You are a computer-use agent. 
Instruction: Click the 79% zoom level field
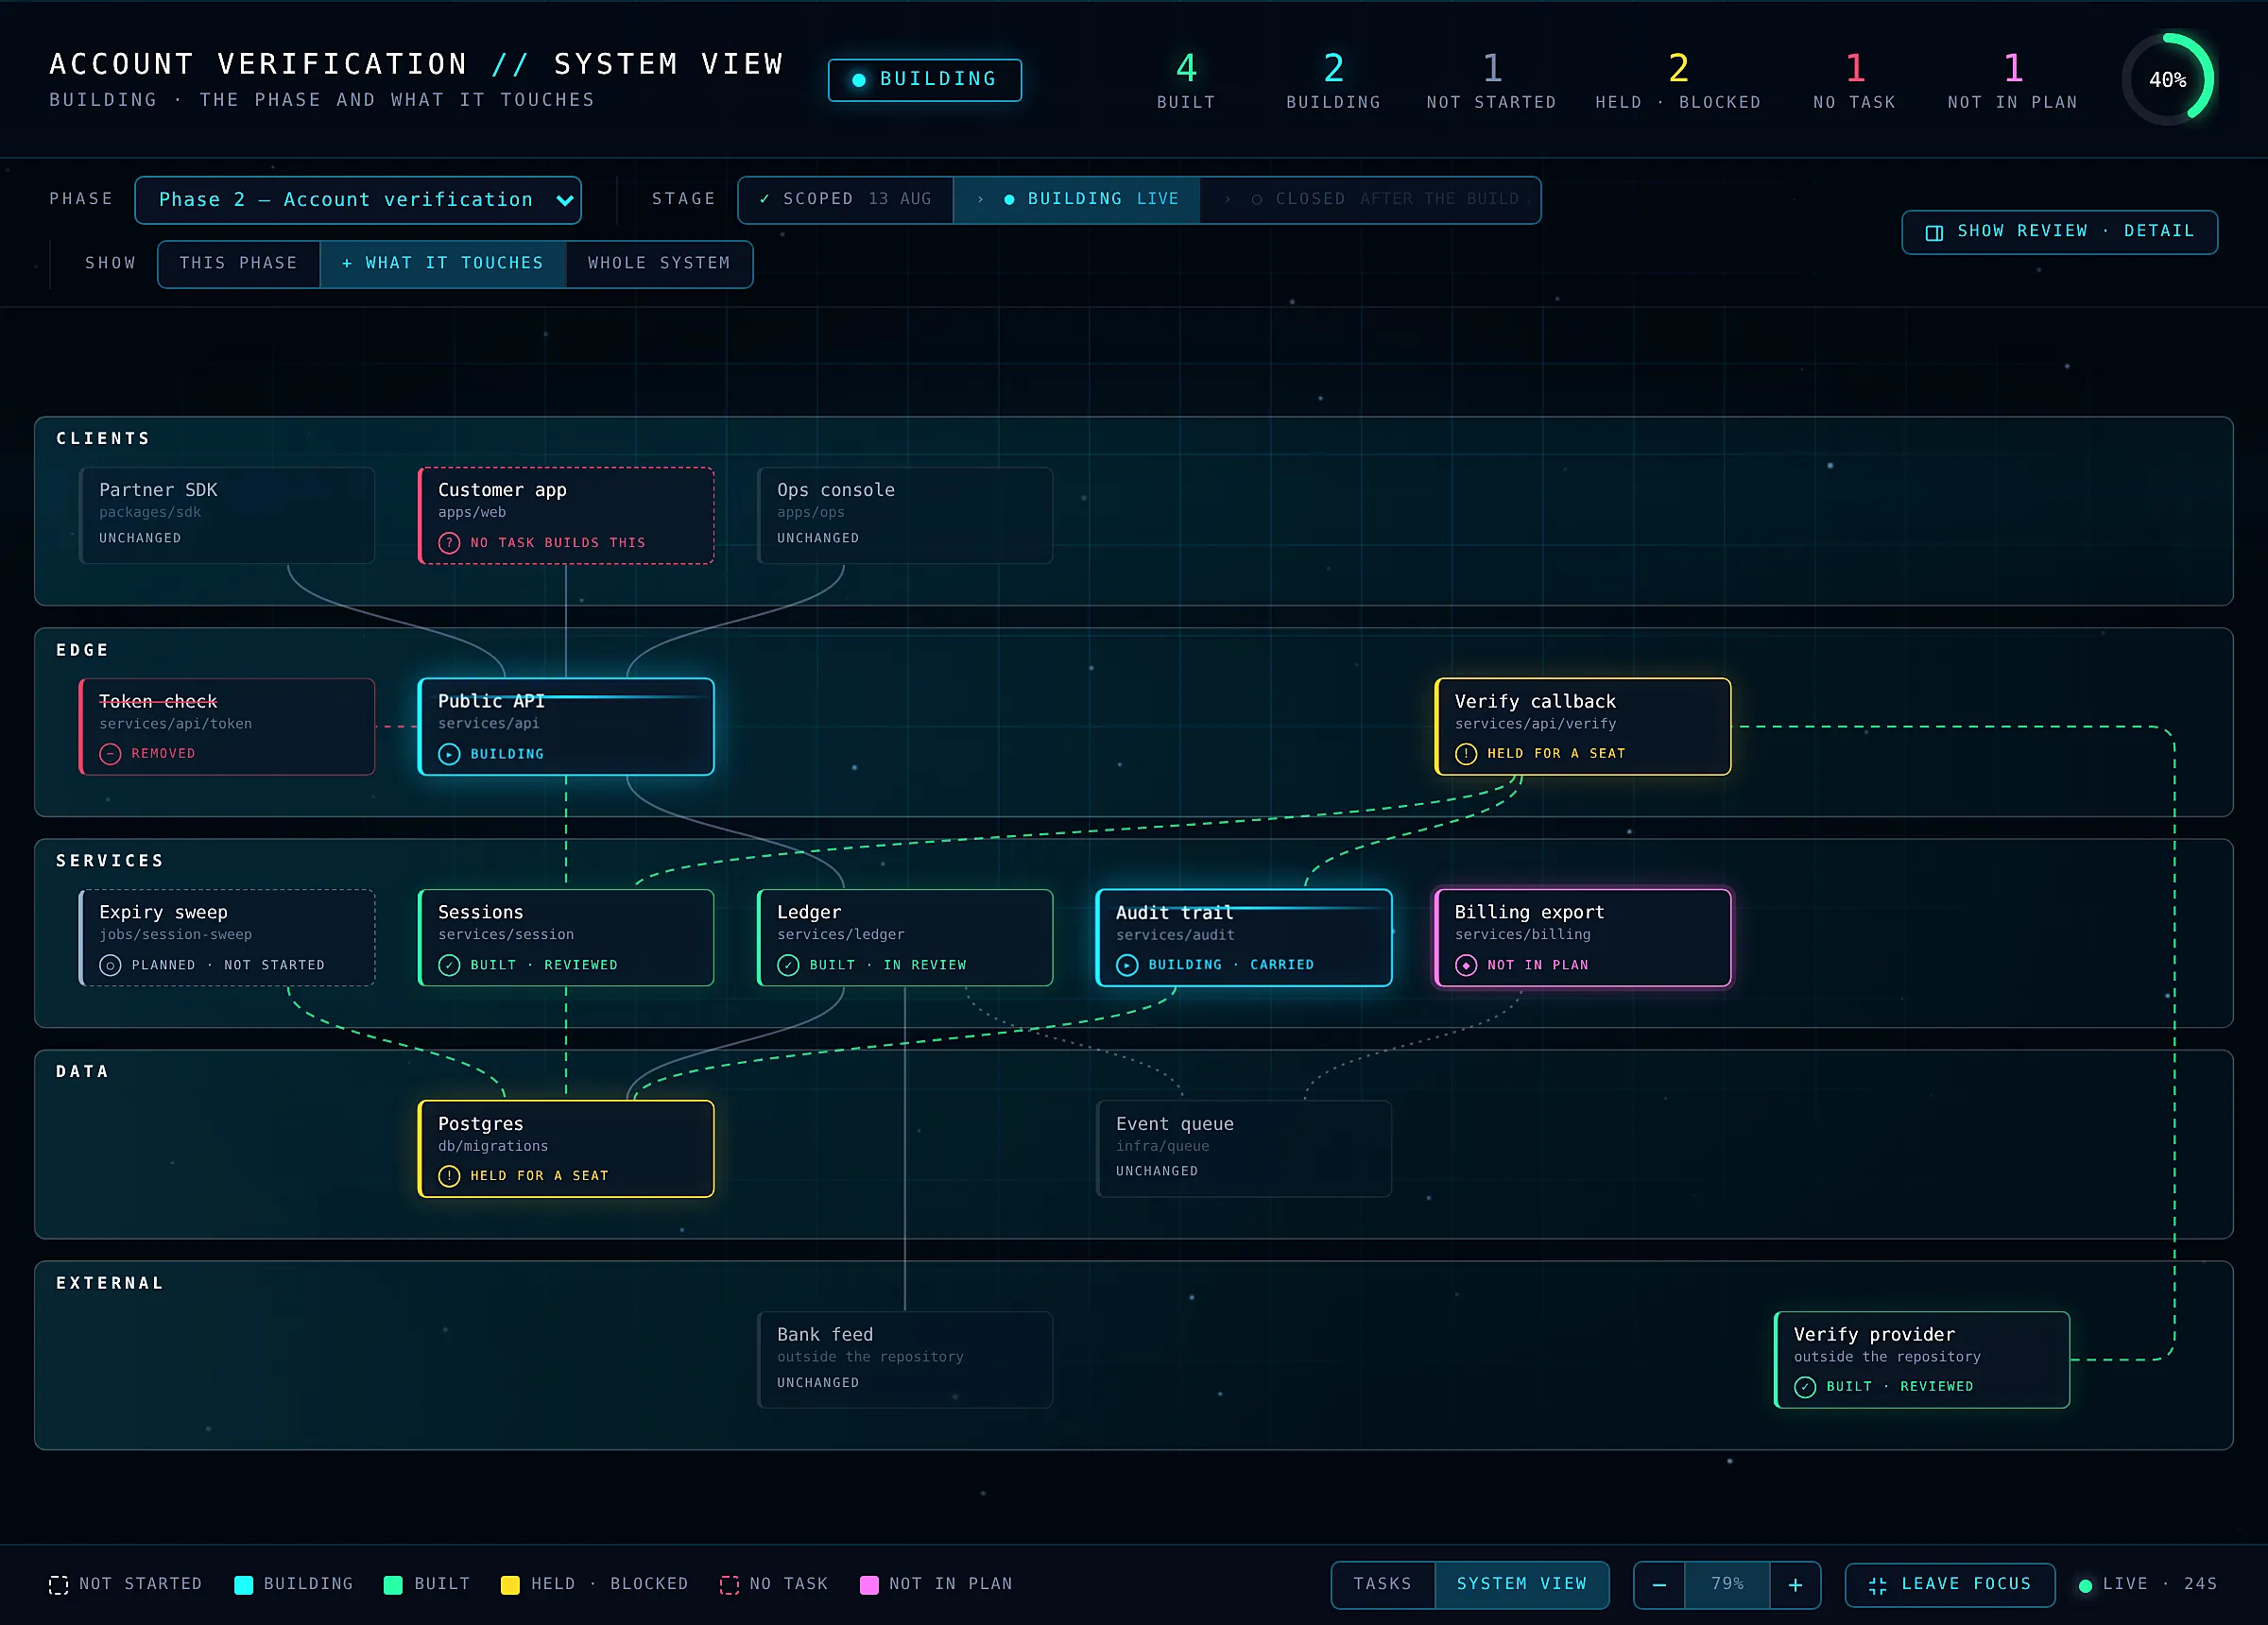(1727, 1585)
